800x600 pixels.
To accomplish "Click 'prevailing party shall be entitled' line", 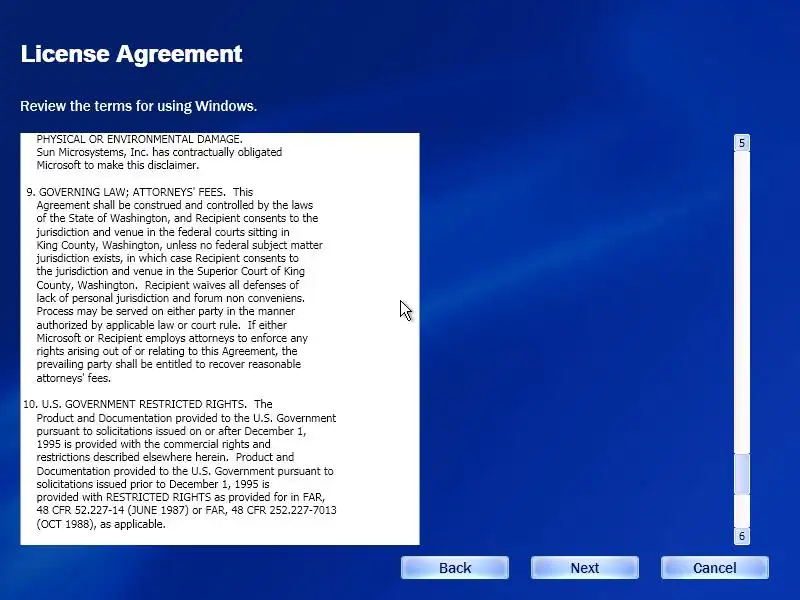I will [x=169, y=364].
